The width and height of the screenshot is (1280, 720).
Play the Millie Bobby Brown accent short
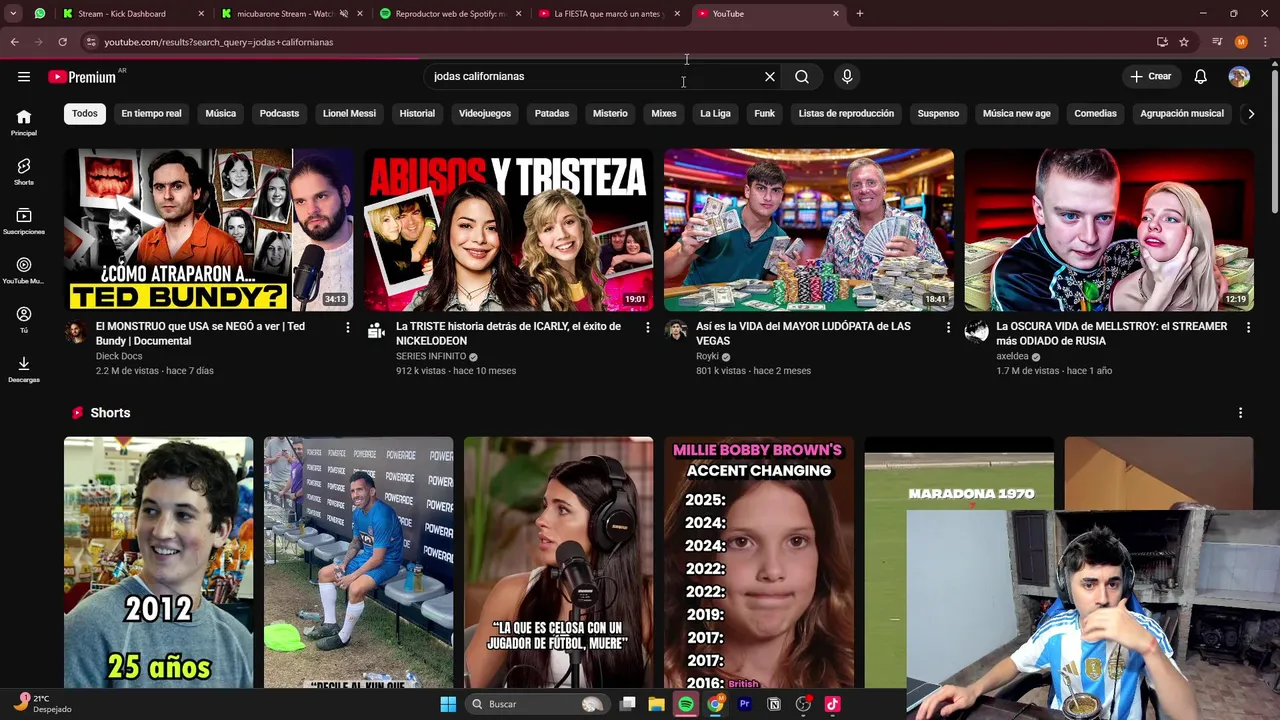[x=759, y=562]
